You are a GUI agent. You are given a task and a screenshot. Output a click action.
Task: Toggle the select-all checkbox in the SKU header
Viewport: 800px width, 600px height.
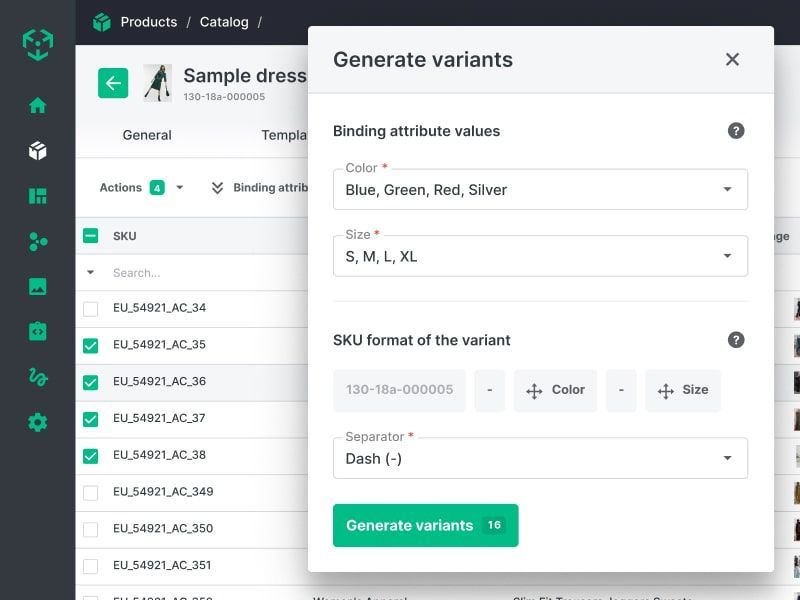coord(90,236)
